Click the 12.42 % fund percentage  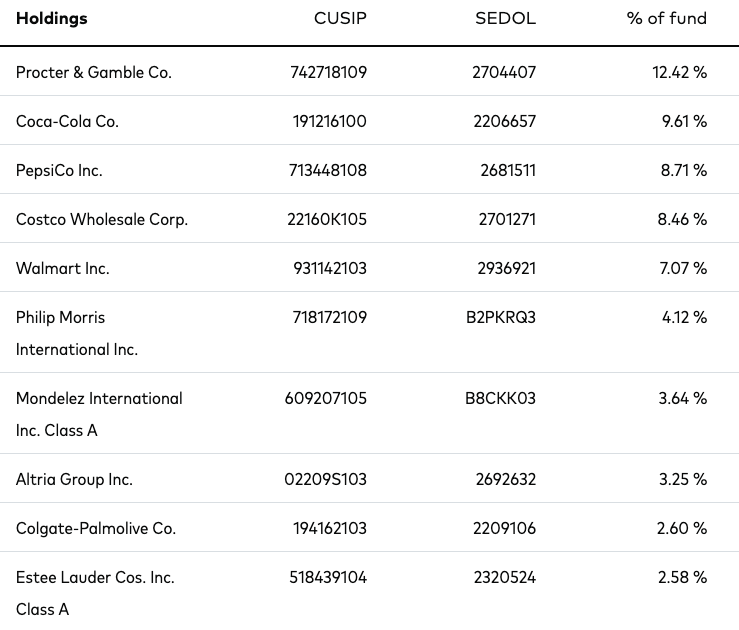pyautogui.click(x=680, y=72)
